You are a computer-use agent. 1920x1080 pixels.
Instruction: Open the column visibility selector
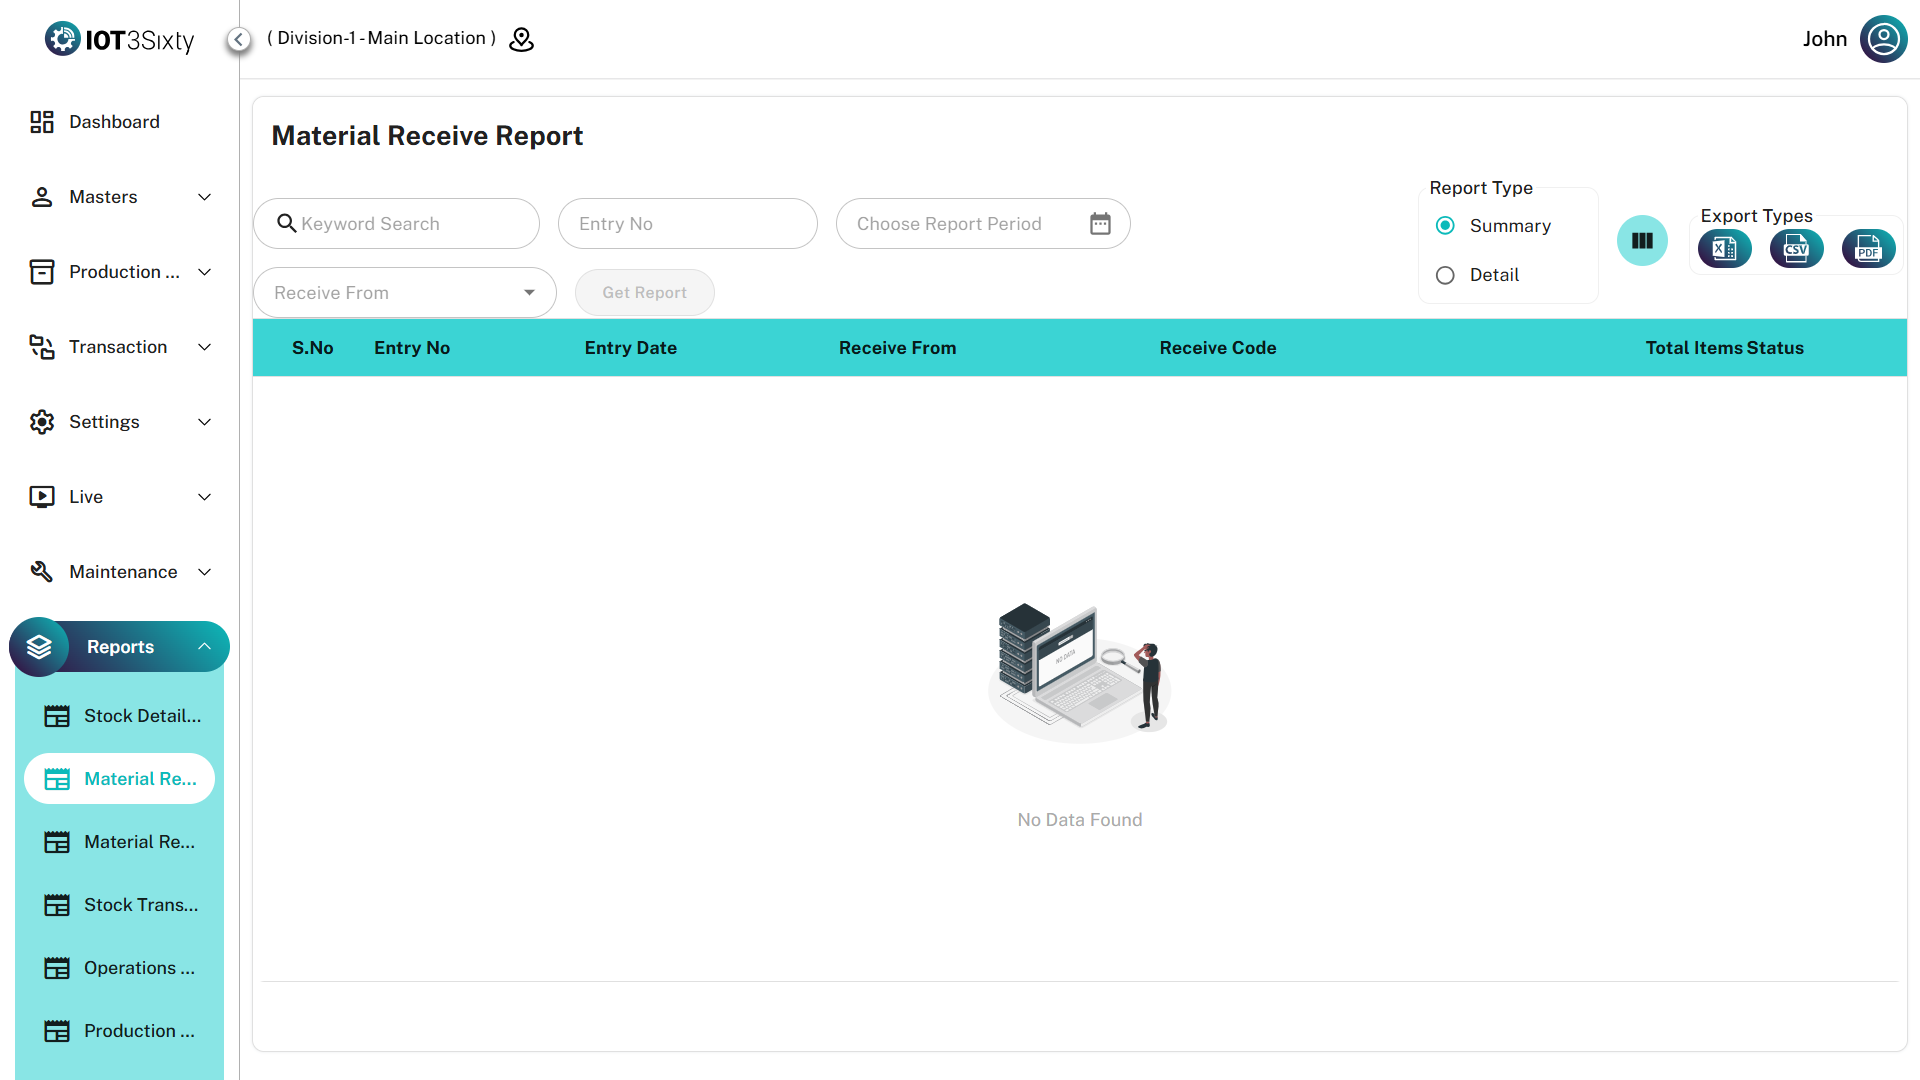[1642, 241]
